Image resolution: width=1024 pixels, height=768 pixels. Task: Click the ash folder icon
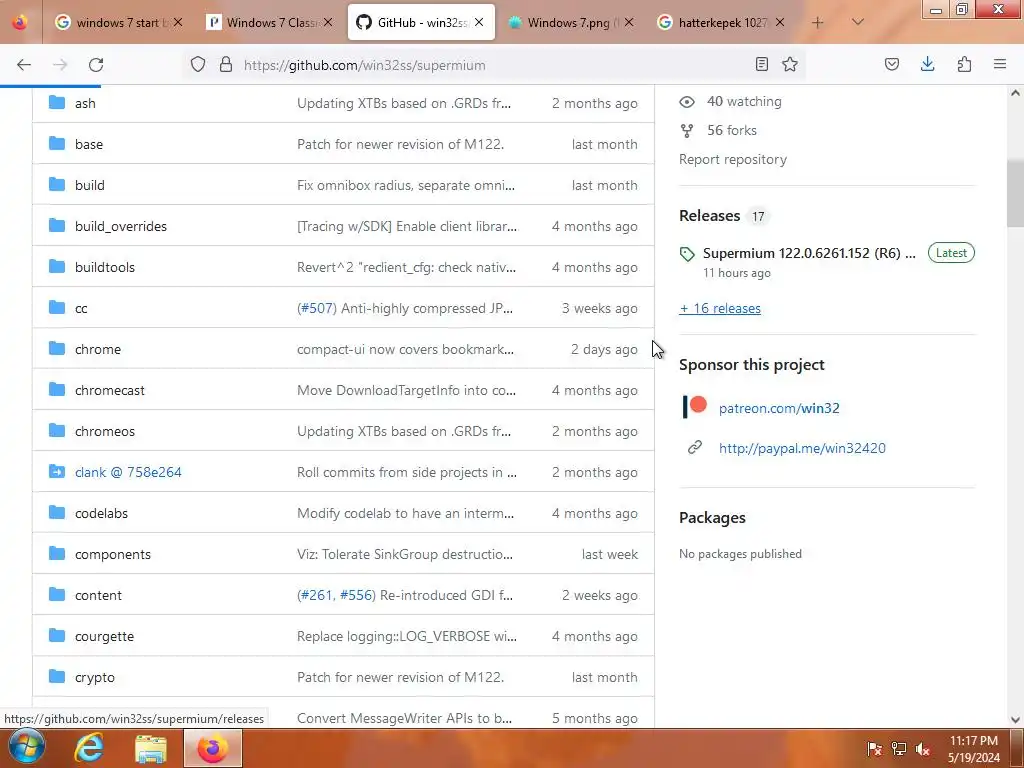click(x=57, y=103)
